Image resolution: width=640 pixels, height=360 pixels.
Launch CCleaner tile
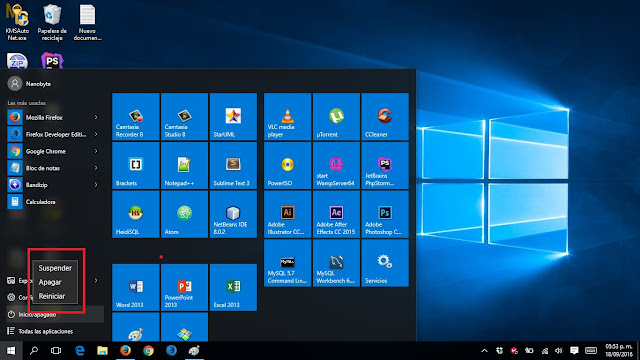pyautogui.click(x=385, y=116)
